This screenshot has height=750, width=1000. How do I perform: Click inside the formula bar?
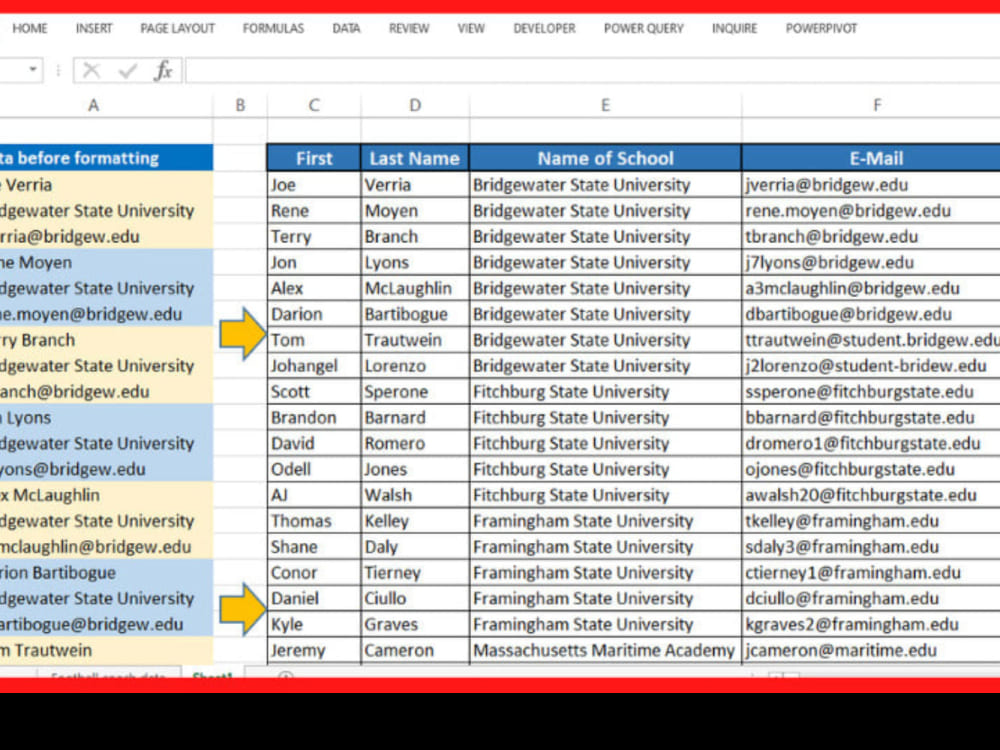click(x=500, y=70)
